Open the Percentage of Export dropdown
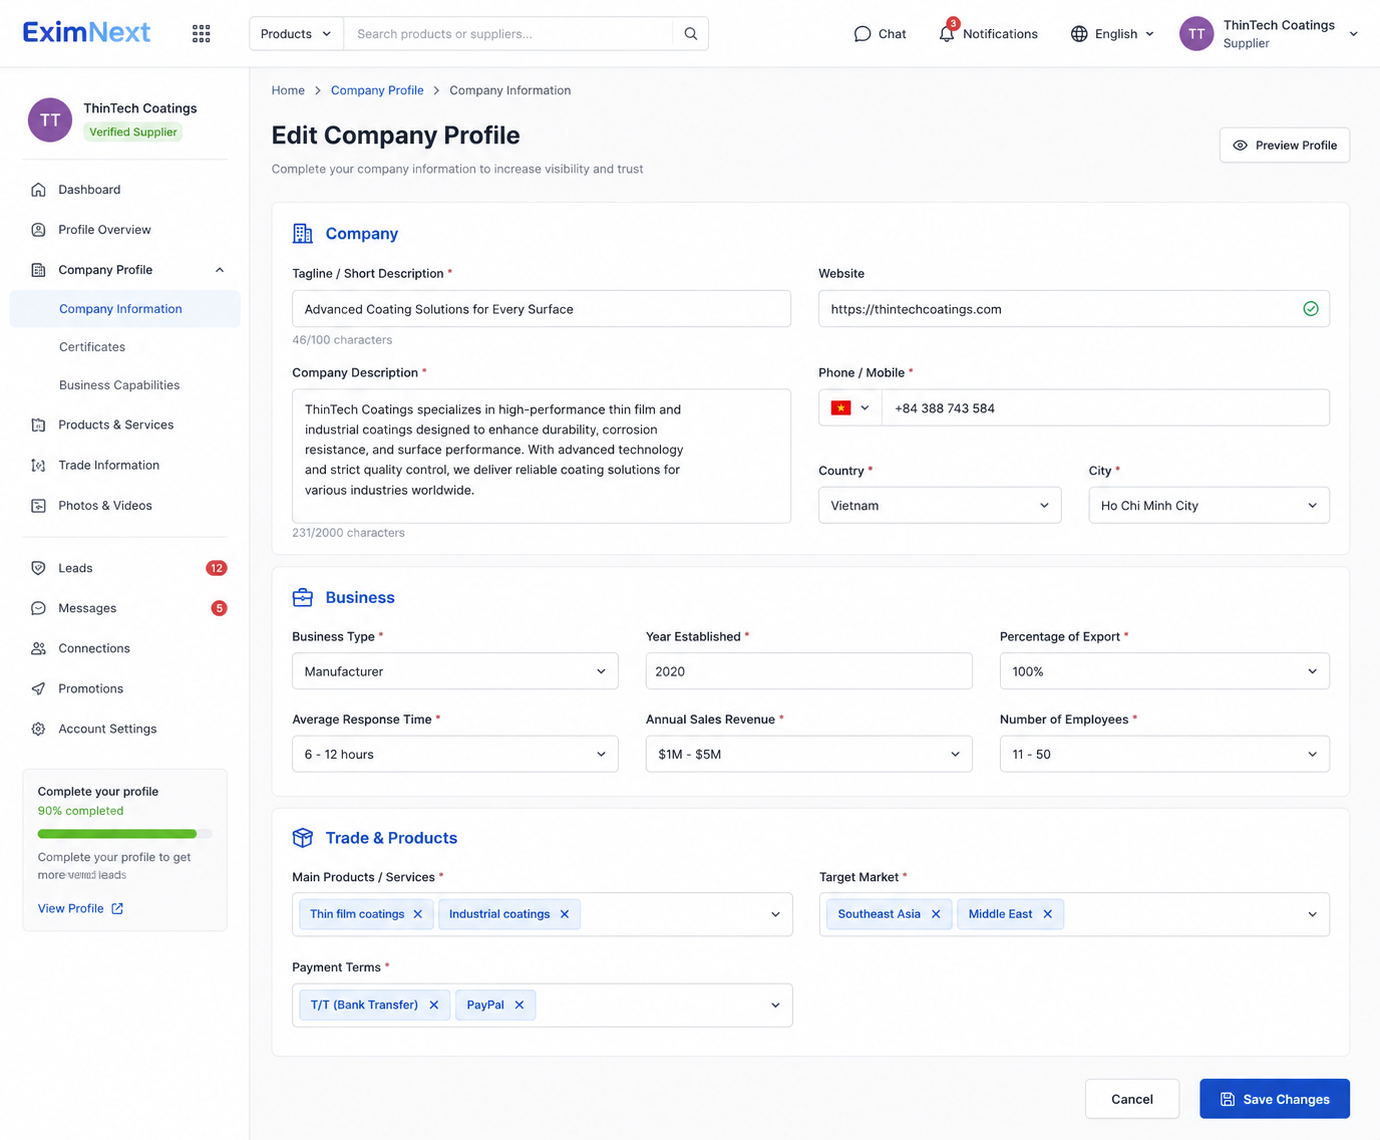Image resolution: width=1380 pixels, height=1140 pixels. [x=1164, y=671]
